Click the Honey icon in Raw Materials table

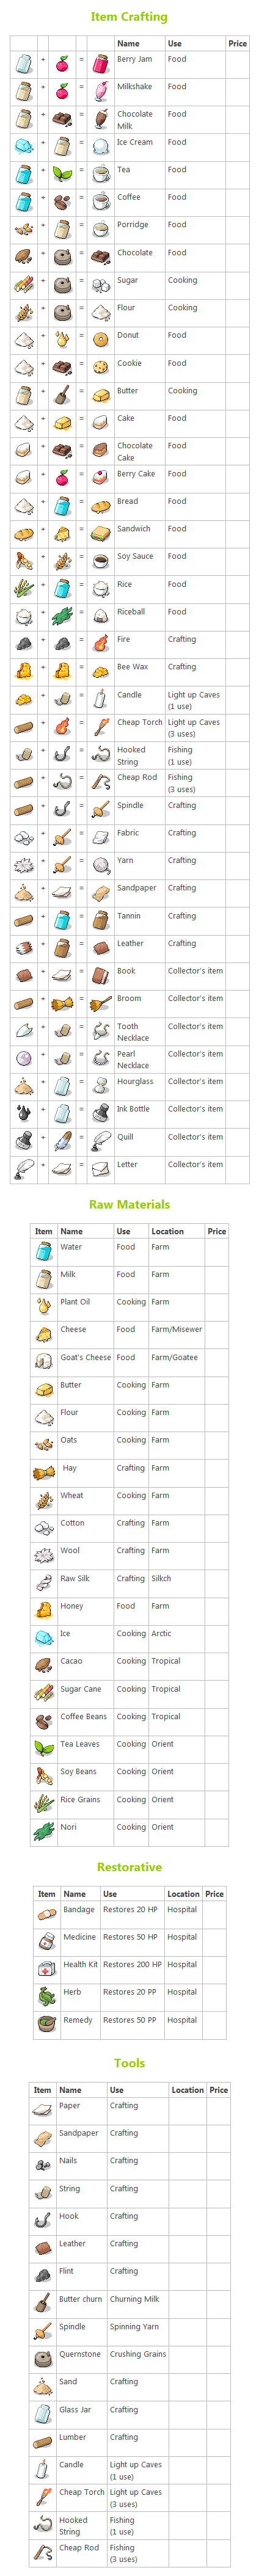point(44,1610)
